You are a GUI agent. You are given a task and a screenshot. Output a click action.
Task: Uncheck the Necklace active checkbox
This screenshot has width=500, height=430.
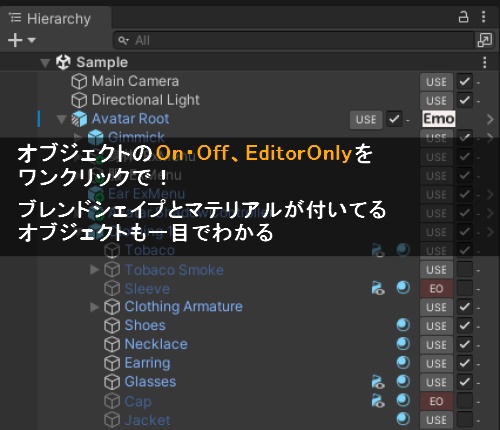tap(465, 344)
